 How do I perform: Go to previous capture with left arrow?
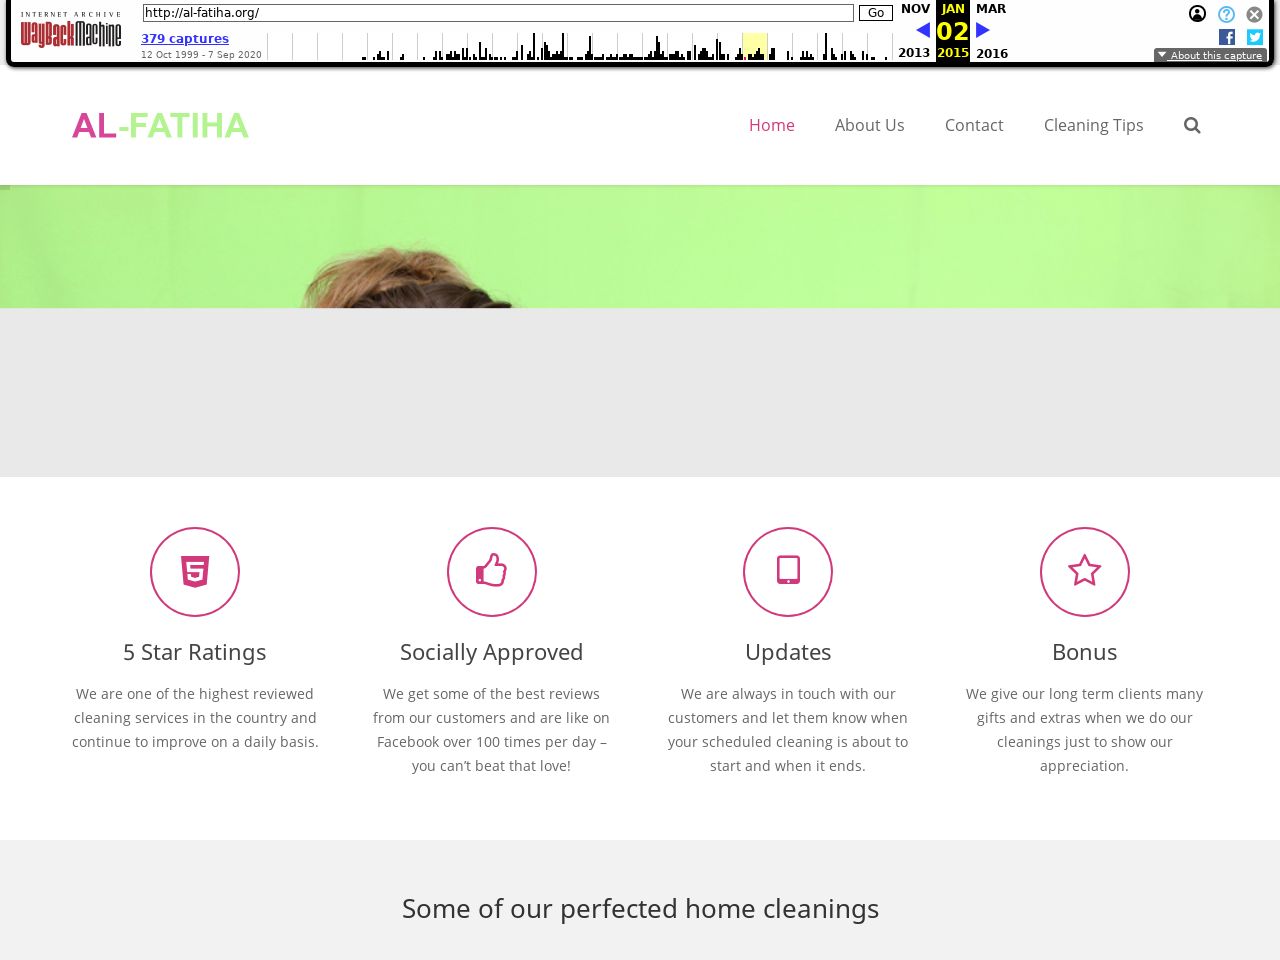point(922,30)
